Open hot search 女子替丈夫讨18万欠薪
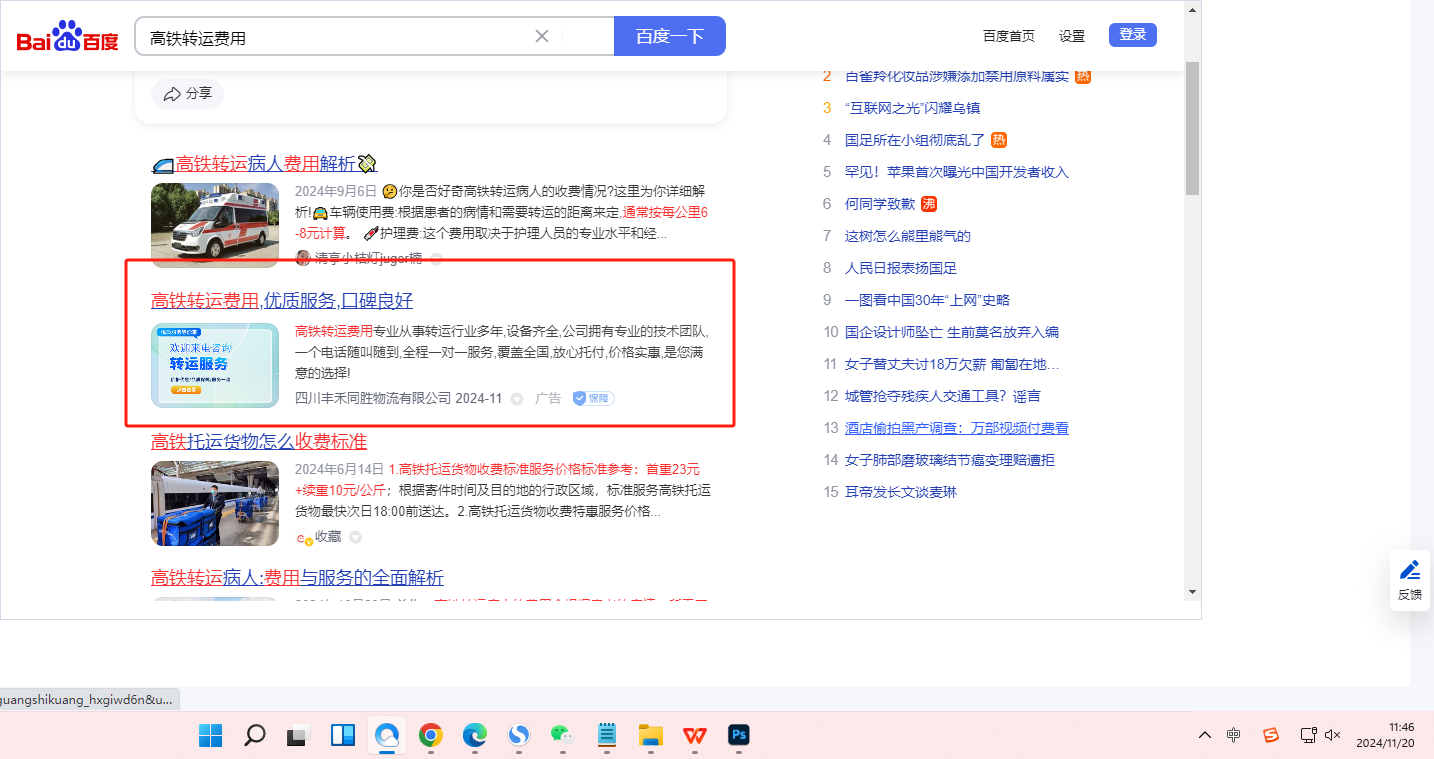1434x759 pixels. coord(952,364)
